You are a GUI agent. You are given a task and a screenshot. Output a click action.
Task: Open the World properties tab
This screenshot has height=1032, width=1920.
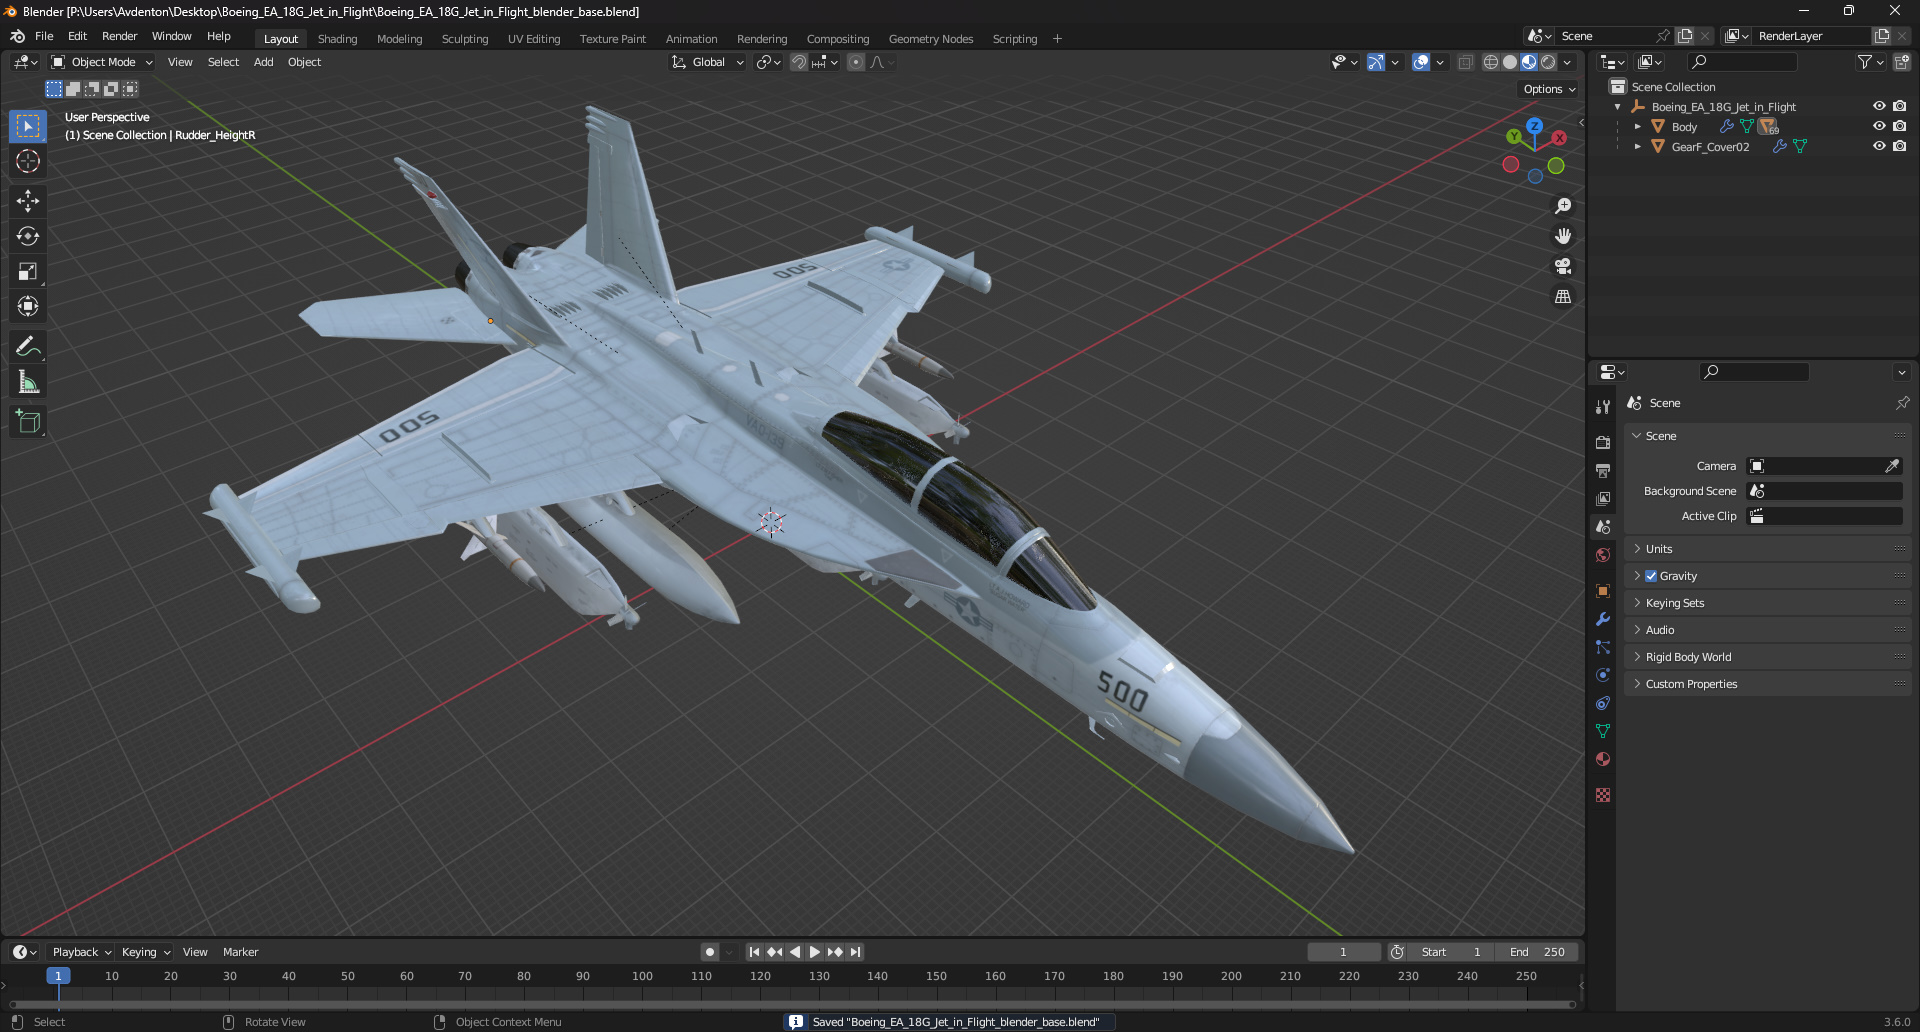coord(1603,555)
